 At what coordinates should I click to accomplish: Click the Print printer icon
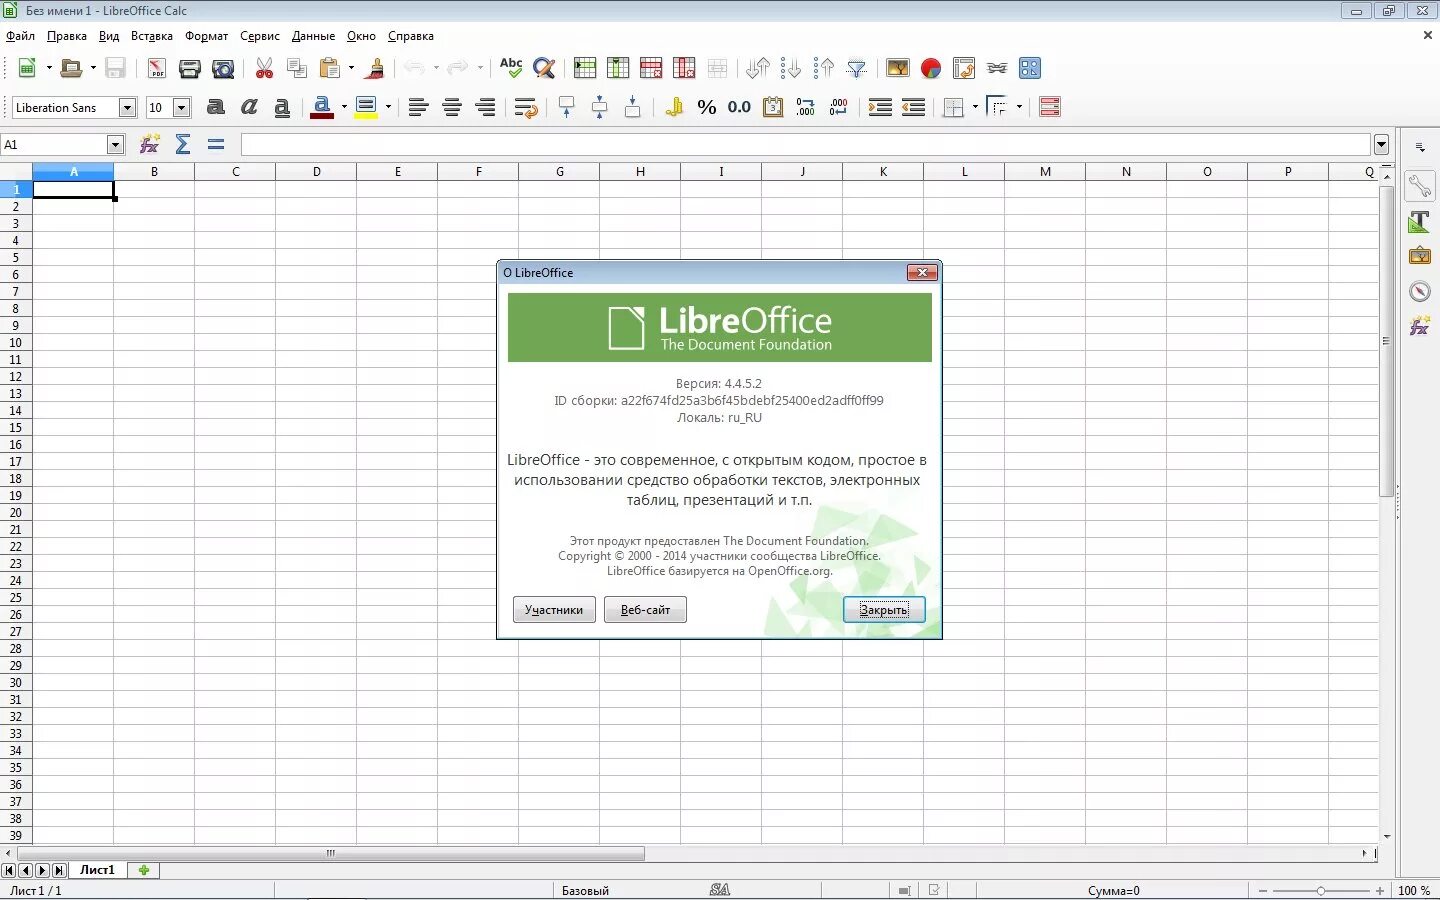pos(190,68)
